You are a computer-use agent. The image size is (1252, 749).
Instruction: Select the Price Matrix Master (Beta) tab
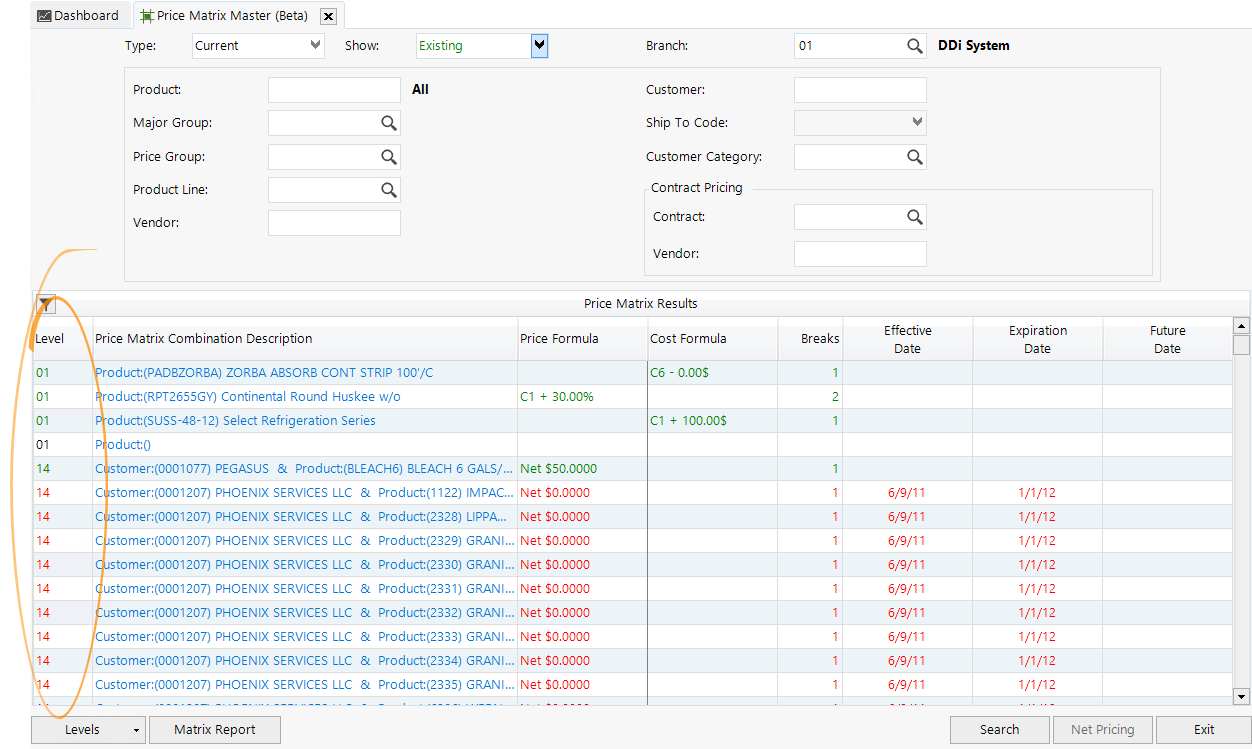tap(230, 16)
